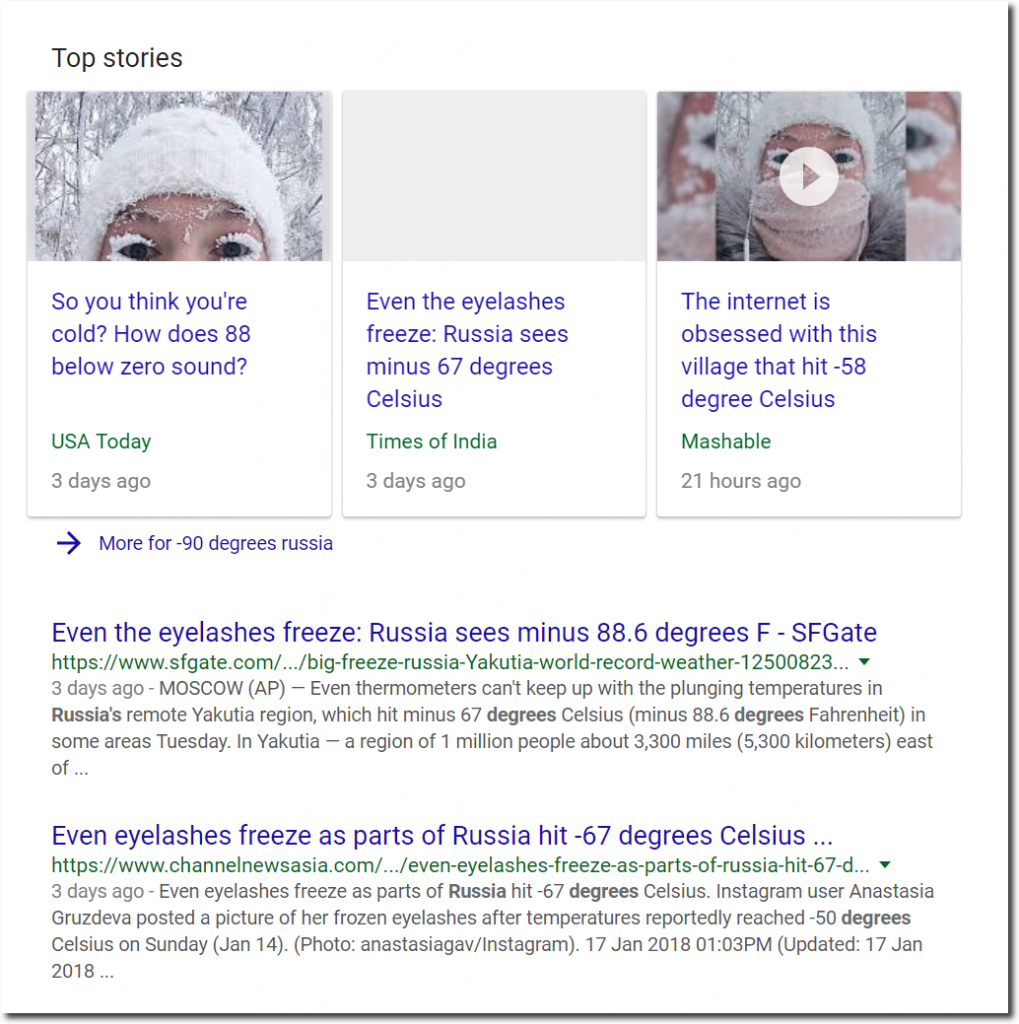The image size is (1019, 1024).
Task: Click the 'Top stories' heading
Action: pyautogui.click(x=117, y=58)
